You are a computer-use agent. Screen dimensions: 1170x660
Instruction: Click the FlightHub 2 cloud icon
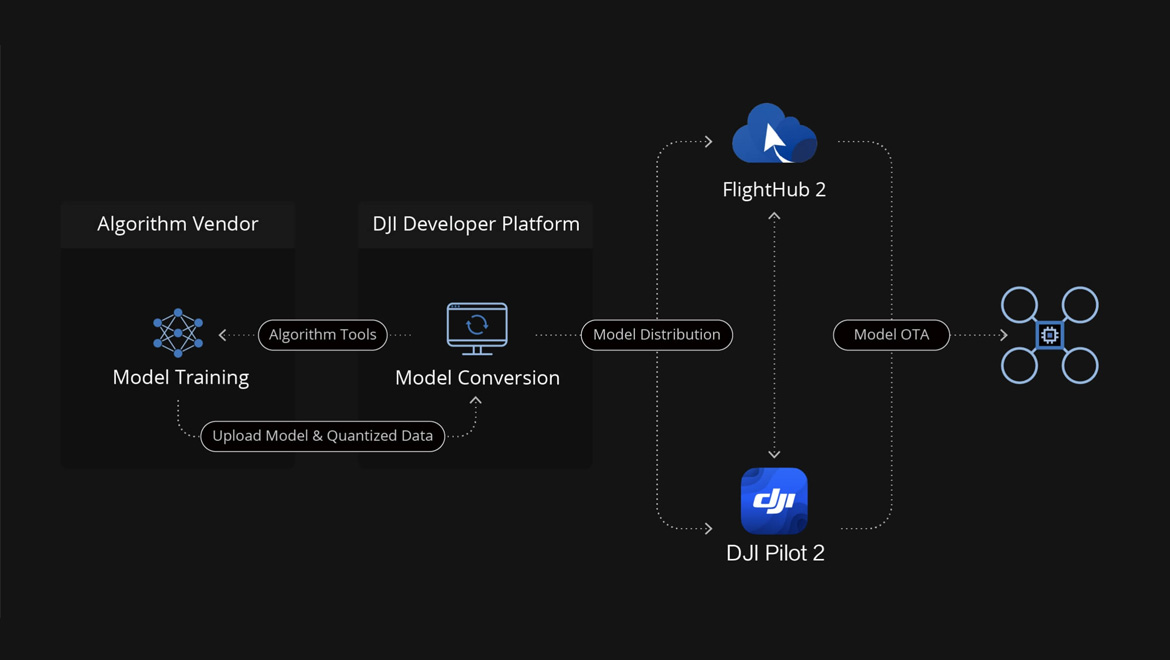(775, 133)
